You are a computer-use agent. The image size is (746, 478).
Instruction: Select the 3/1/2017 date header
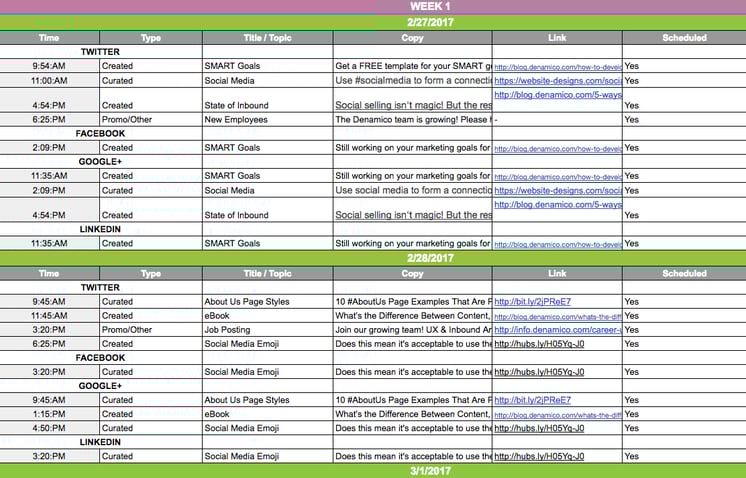pyautogui.click(x=373, y=471)
